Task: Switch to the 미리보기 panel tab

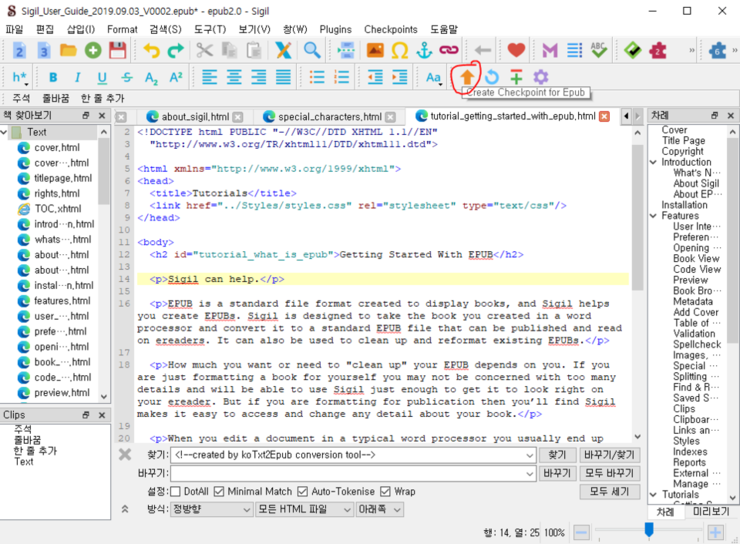Action: click(x=711, y=512)
